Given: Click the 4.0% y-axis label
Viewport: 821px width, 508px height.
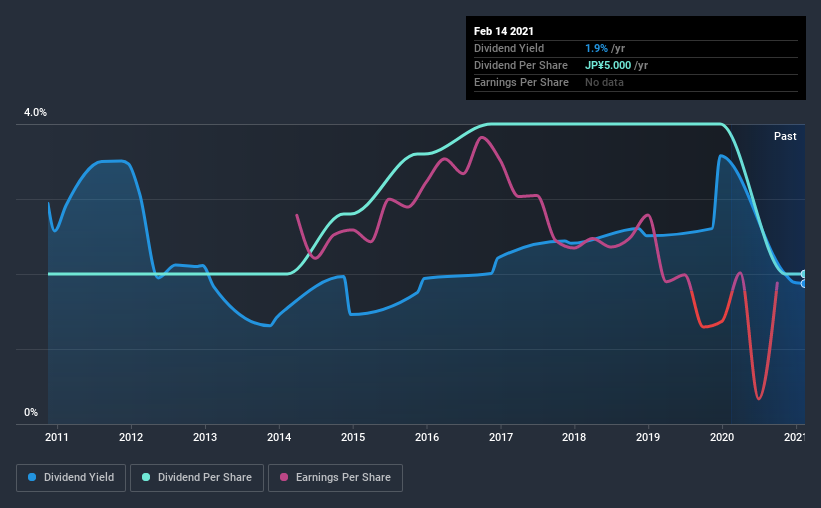Looking at the screenshot, I should (35, 113).
